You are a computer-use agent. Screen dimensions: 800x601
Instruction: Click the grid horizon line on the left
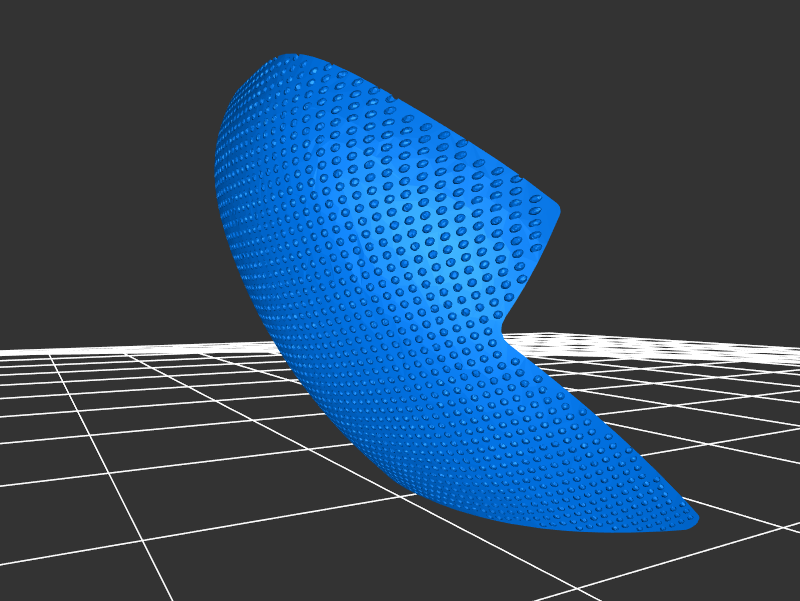(x=100, y=349)
